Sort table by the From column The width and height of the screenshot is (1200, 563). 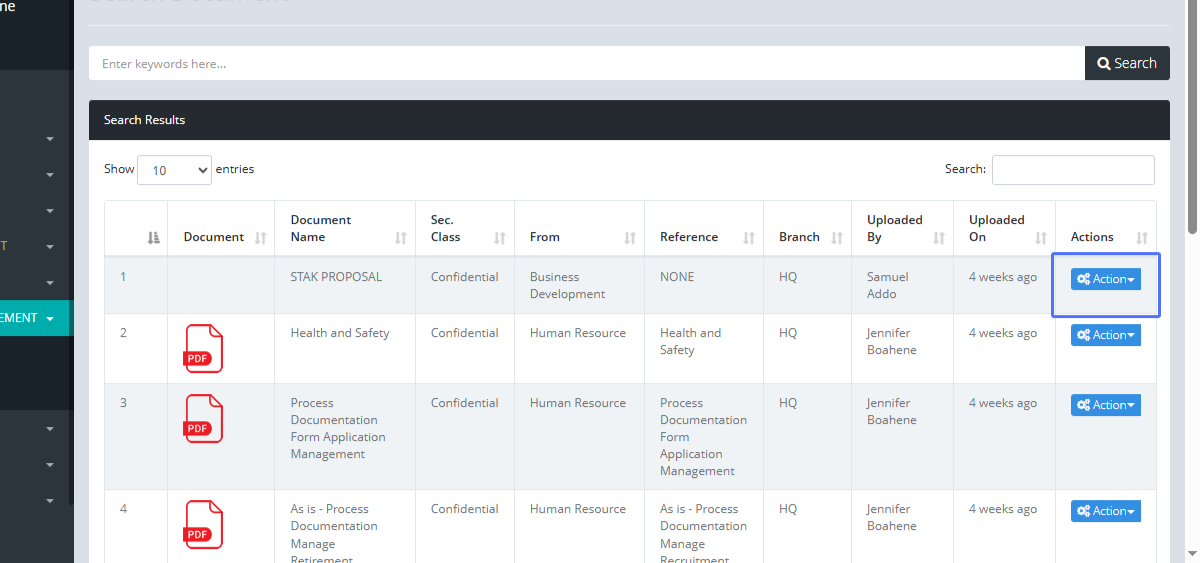(x=579, y=237)
